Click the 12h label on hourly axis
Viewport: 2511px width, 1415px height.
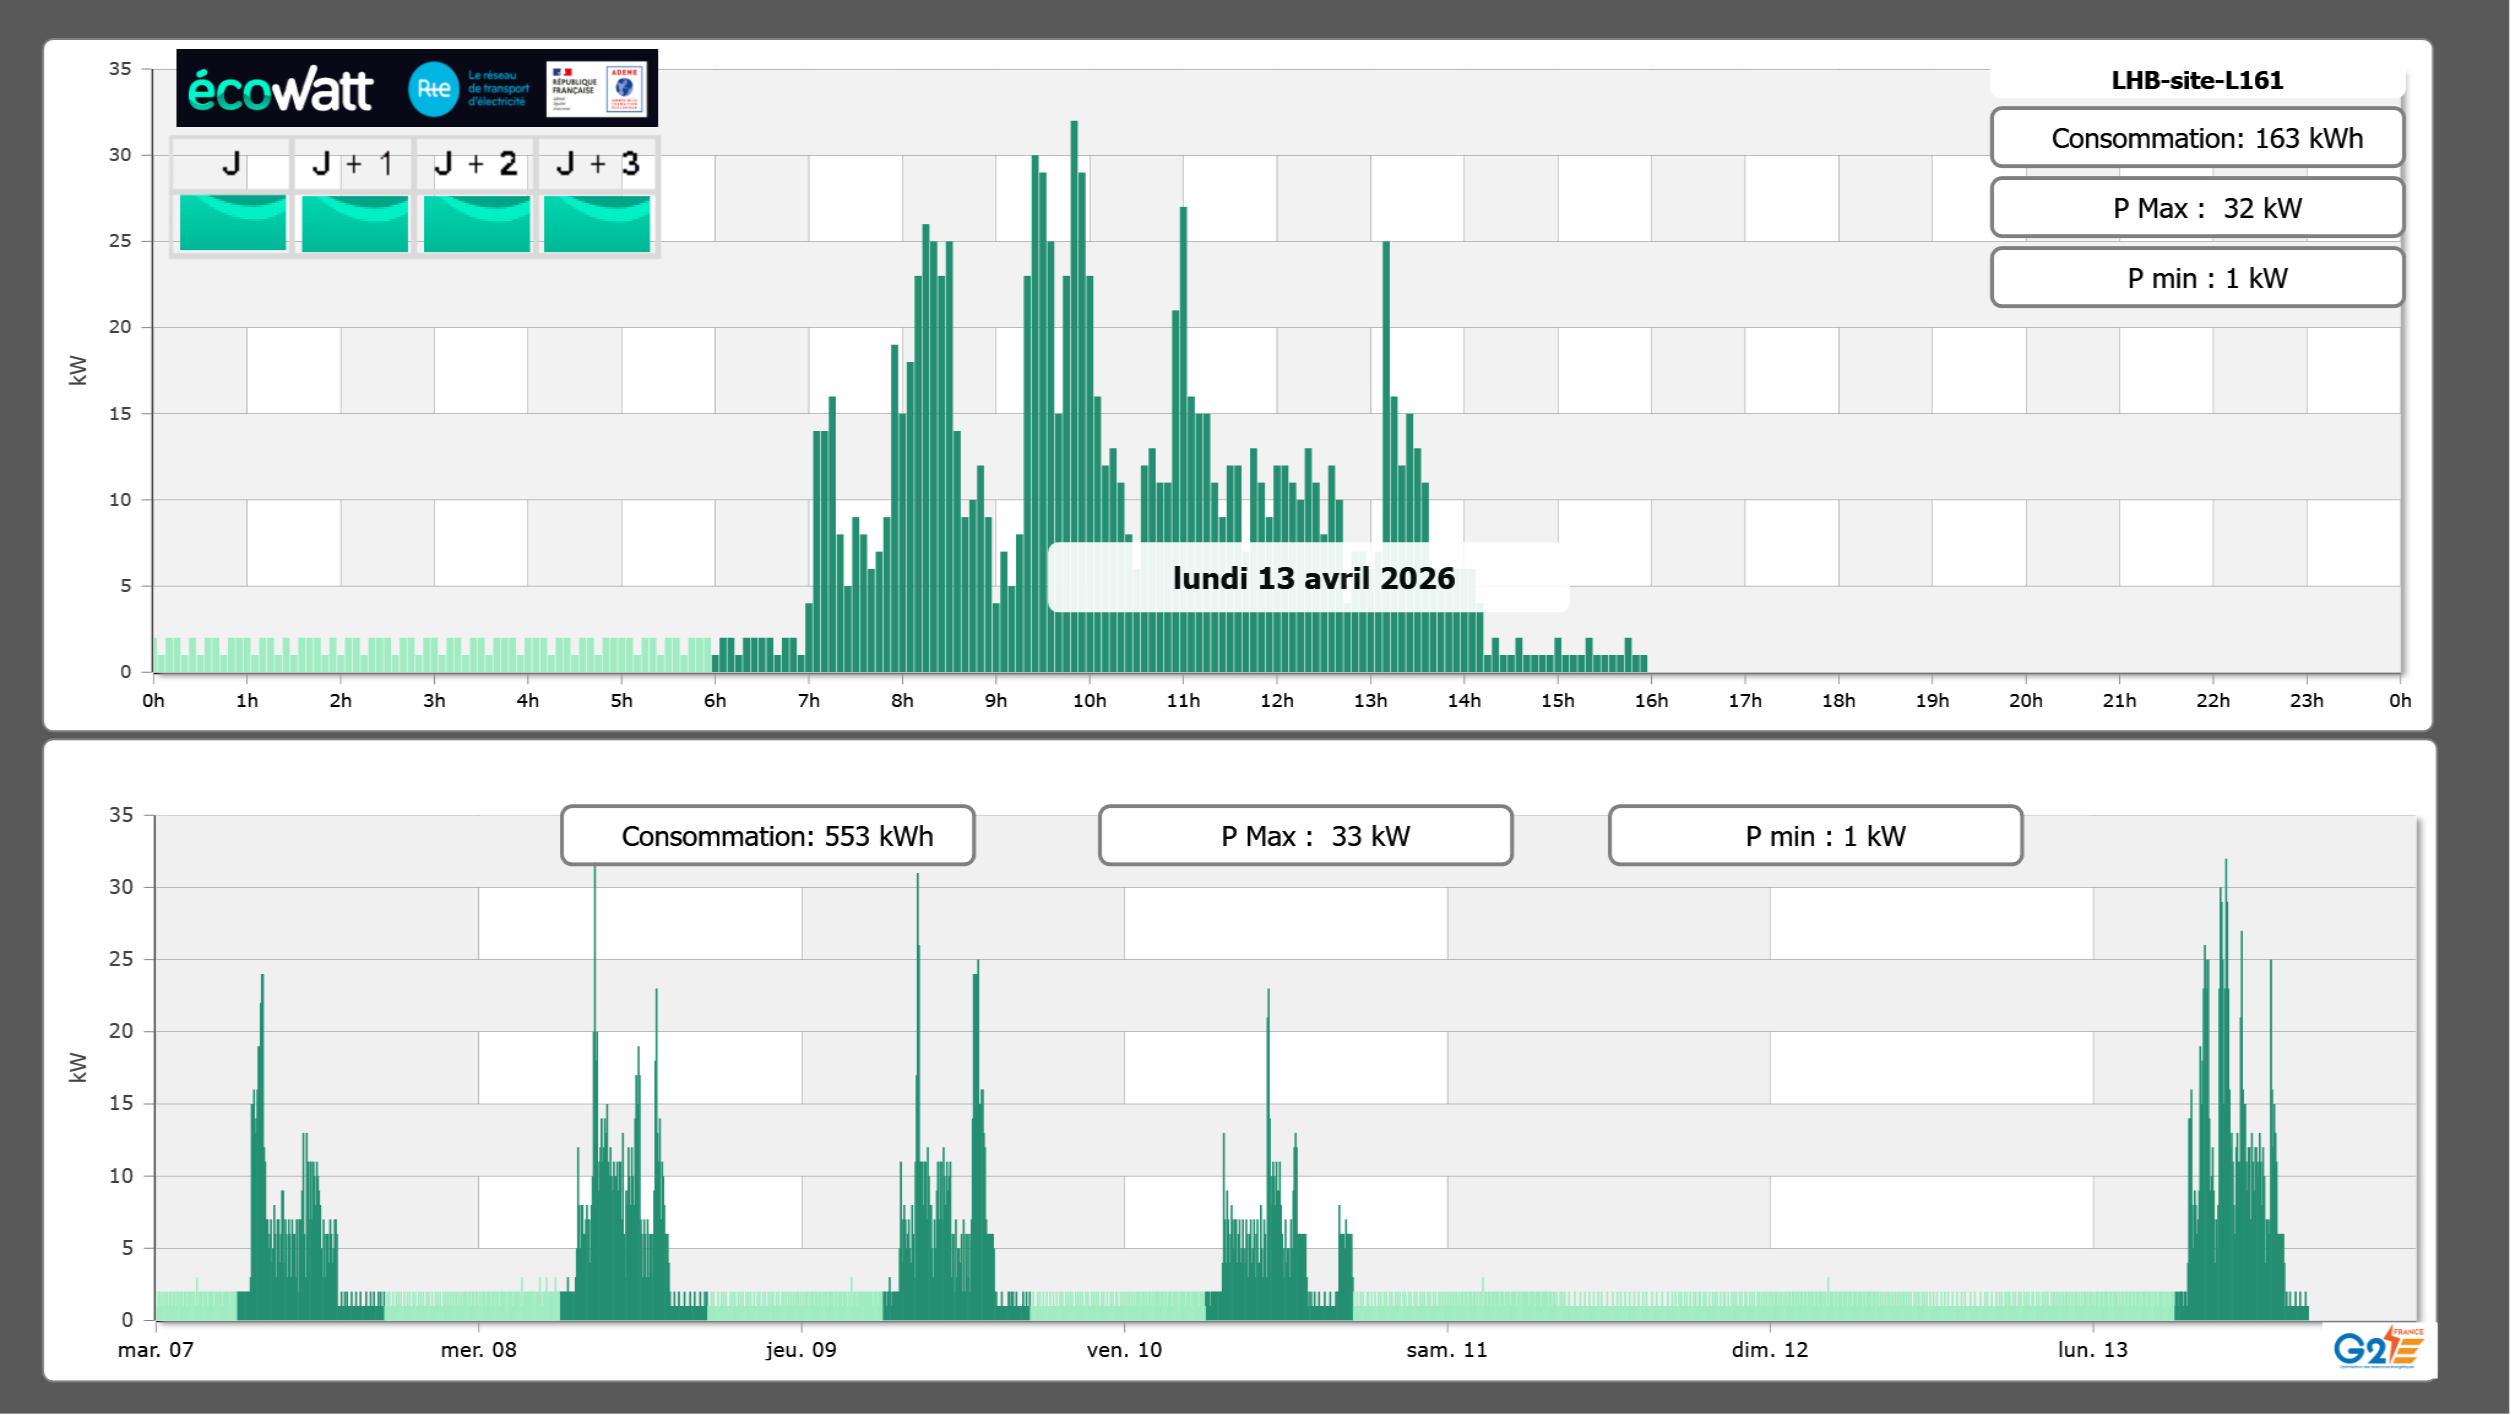(x=1276, y=701)
